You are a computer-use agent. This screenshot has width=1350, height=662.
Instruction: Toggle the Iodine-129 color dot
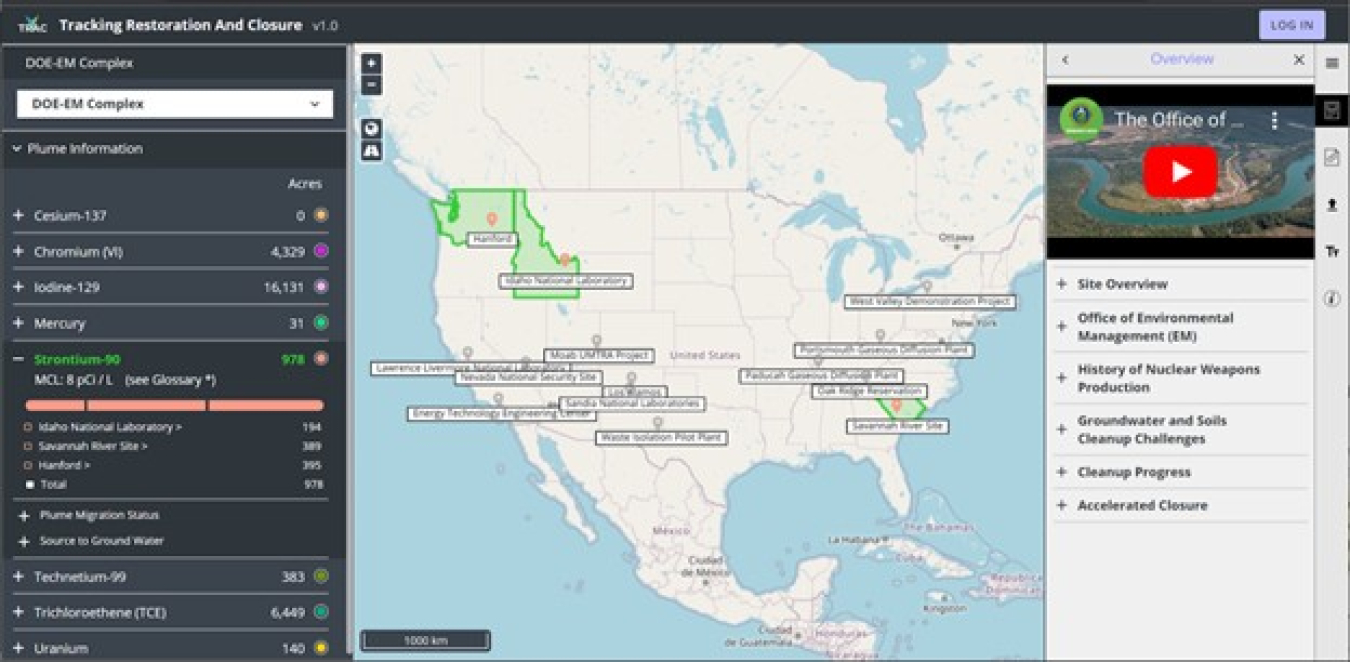tap(321, 287)
